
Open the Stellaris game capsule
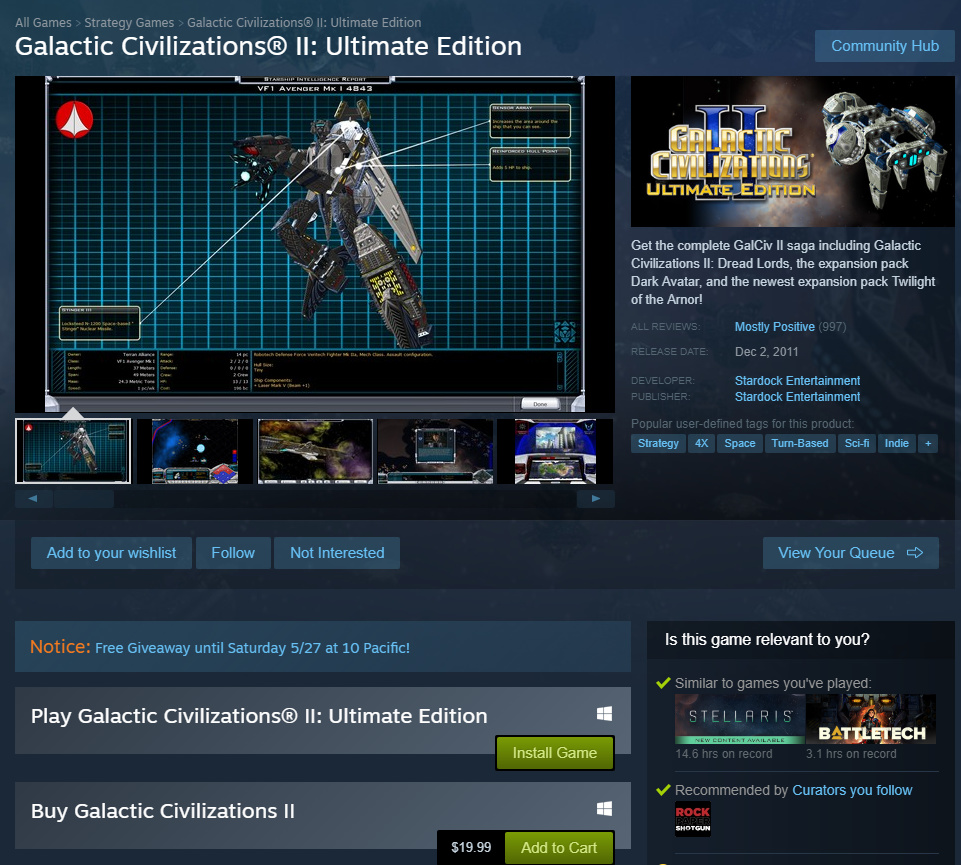coord(740,719)
